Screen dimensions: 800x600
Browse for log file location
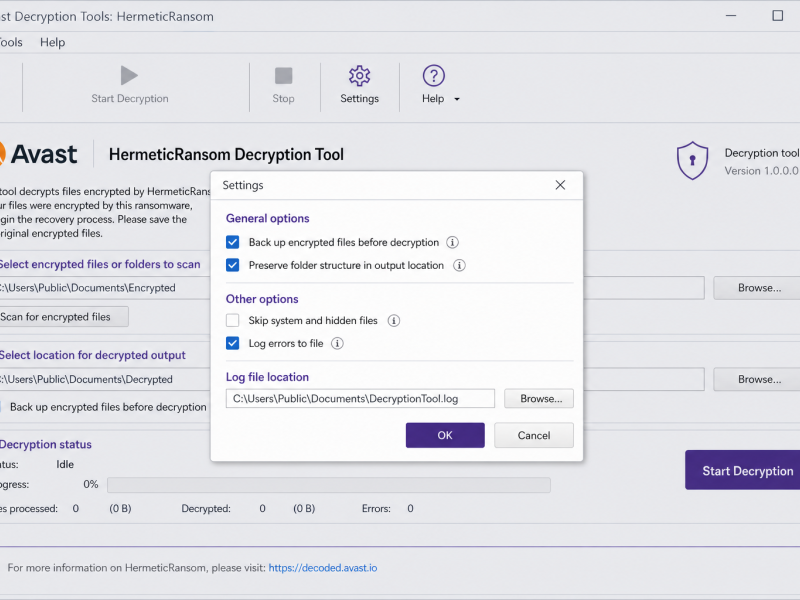[539, 398]
